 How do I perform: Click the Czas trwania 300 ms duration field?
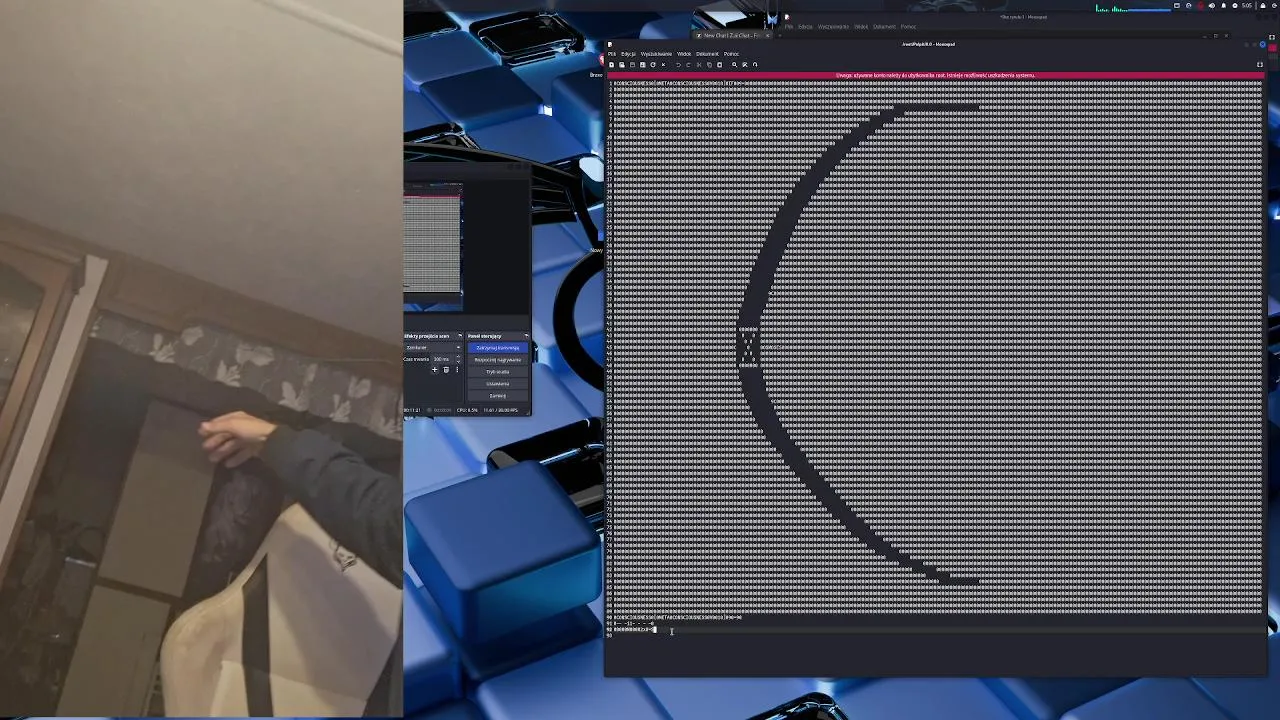tap(446, 359)
